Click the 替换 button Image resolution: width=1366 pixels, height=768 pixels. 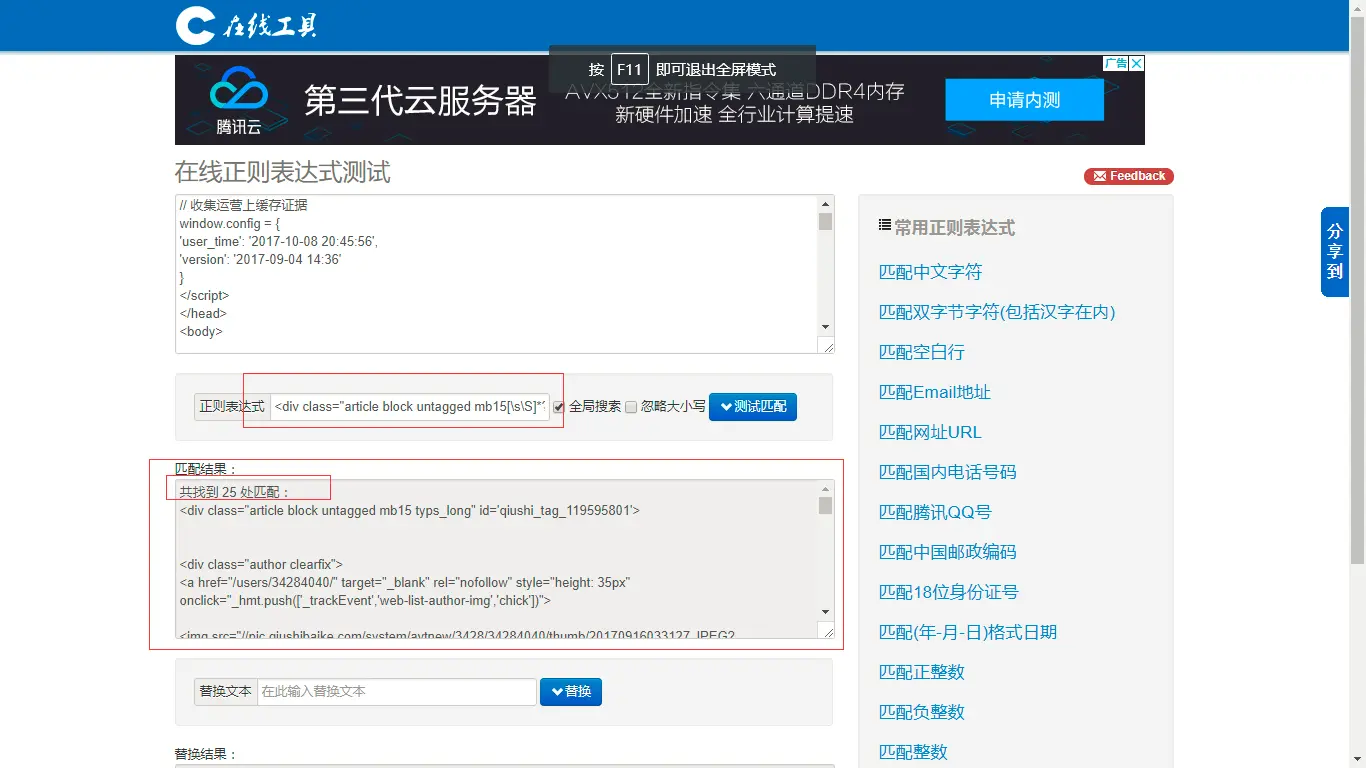(571, 691)
